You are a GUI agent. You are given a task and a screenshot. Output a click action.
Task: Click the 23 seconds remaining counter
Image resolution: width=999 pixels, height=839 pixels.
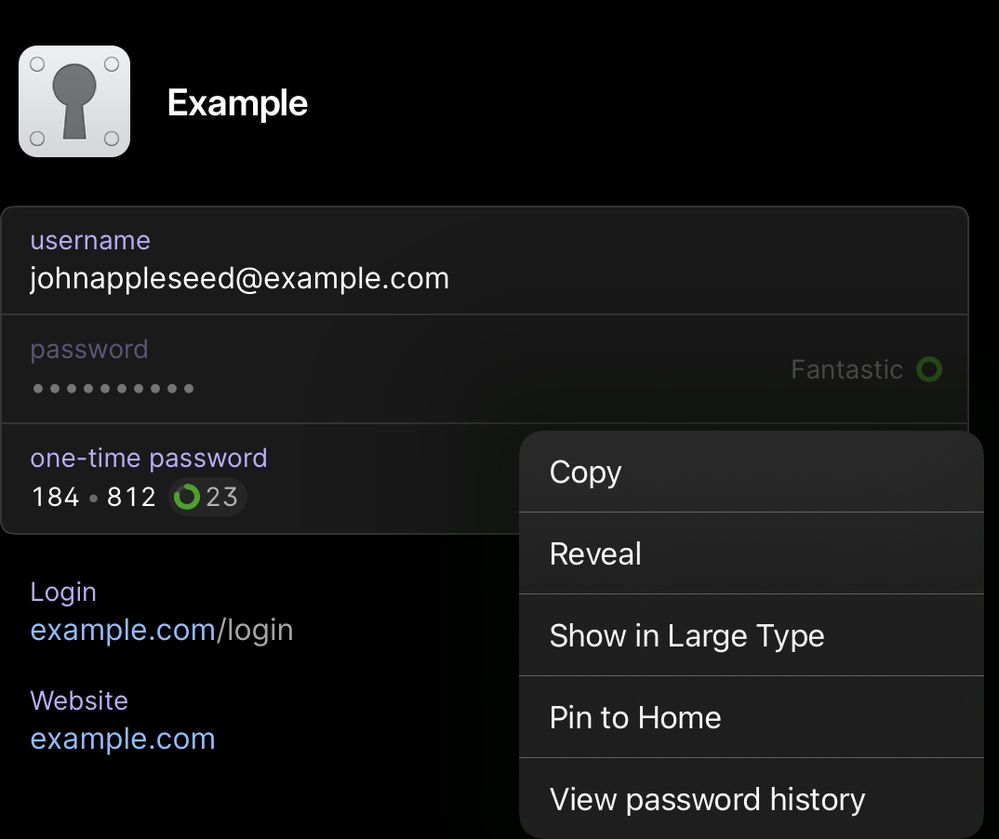(x=222, y=497)
